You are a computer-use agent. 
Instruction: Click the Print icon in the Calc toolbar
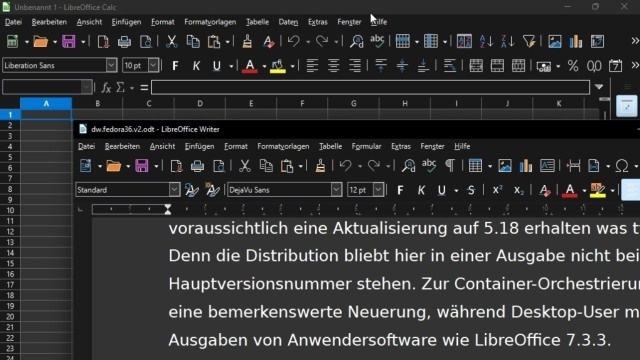[124, 41]
